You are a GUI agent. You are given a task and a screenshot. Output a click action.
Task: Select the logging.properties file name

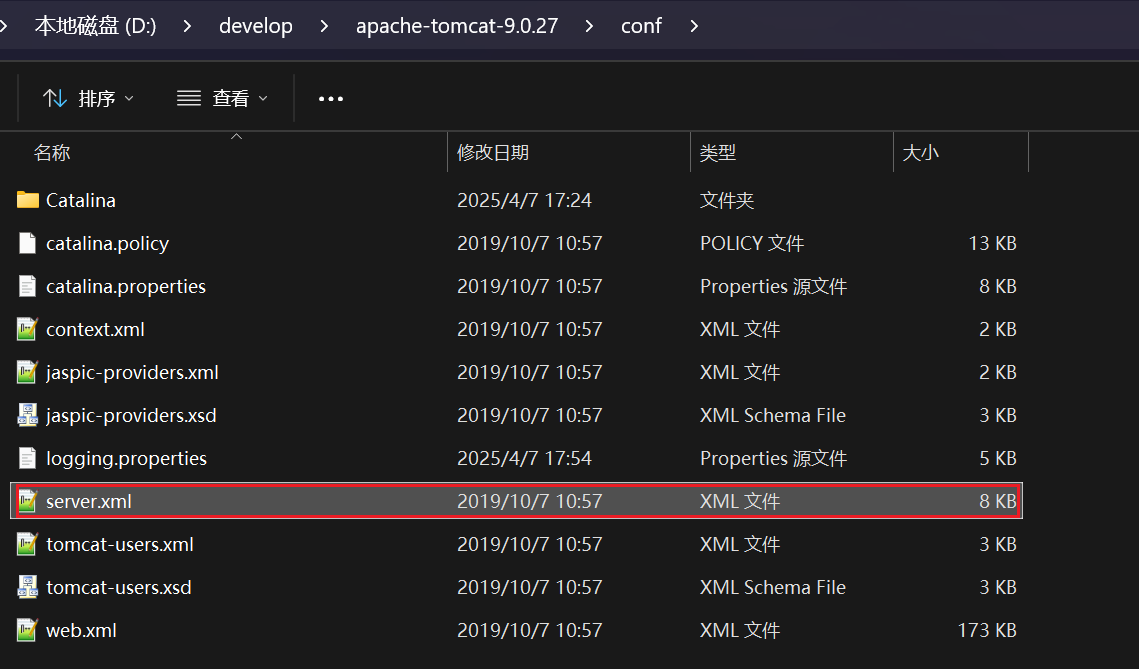tap(126, 458)
